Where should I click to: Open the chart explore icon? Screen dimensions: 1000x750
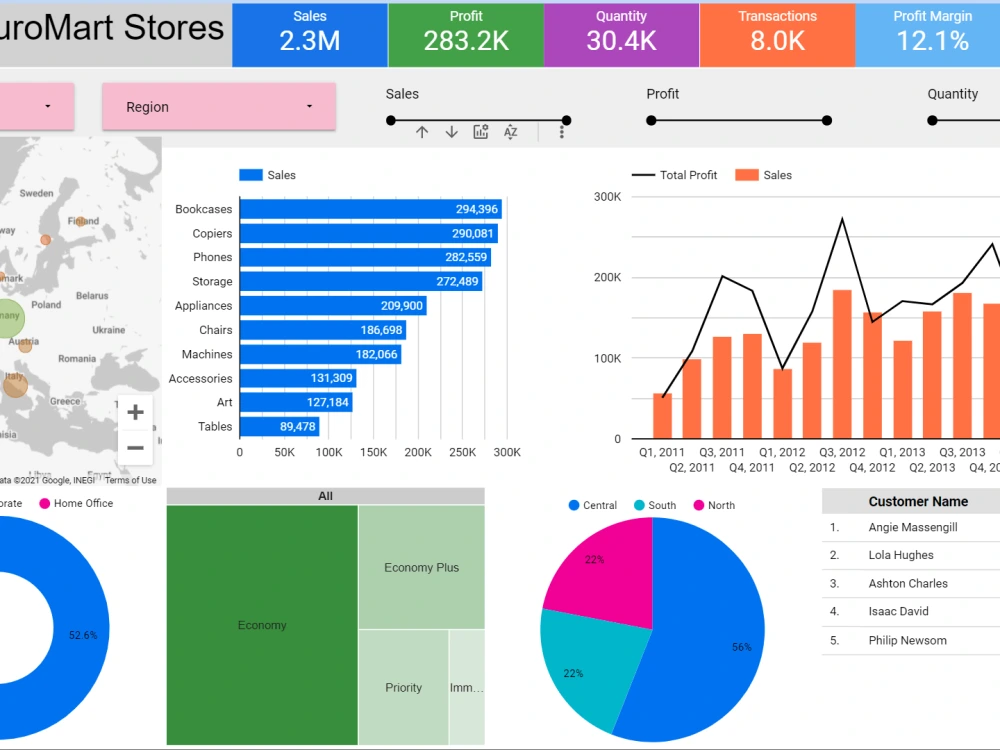pyautogui.click(x=481, y=132)
